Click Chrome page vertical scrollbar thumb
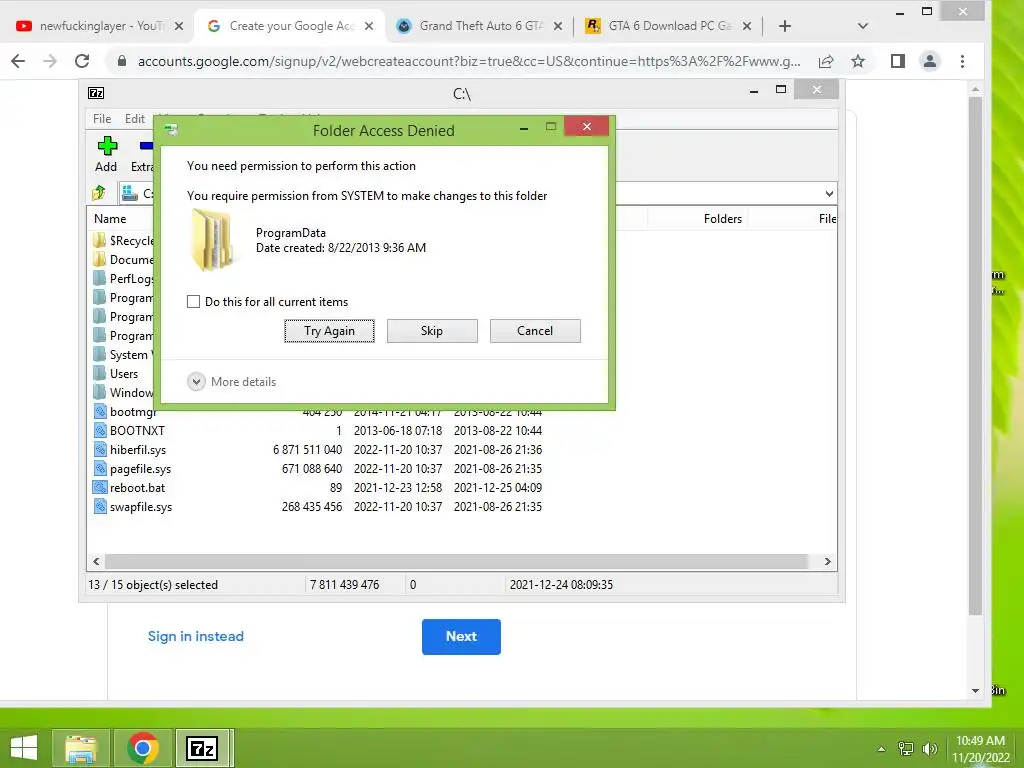 point(975,356)
